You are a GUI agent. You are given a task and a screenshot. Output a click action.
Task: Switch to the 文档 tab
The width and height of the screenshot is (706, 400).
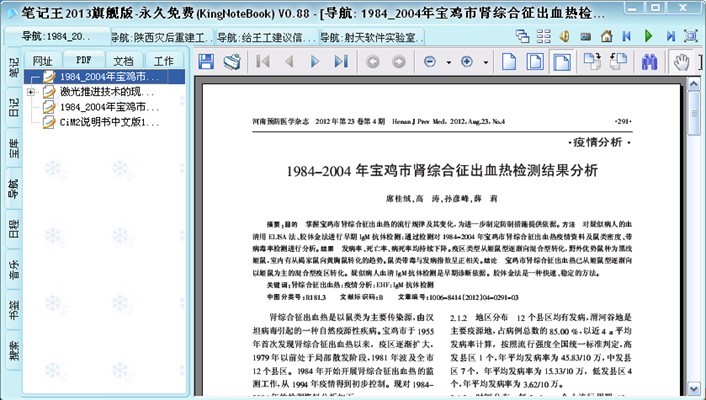[x=123, y=61]
